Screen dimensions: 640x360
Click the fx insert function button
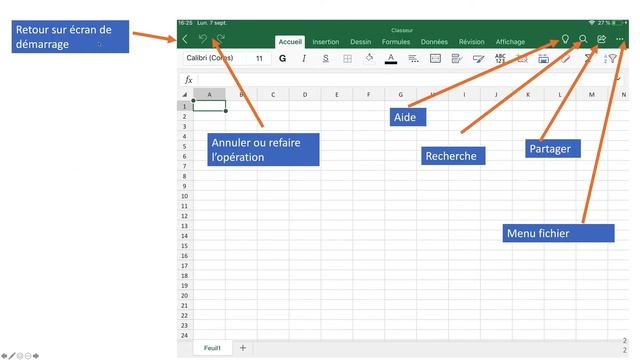point(188,80)
